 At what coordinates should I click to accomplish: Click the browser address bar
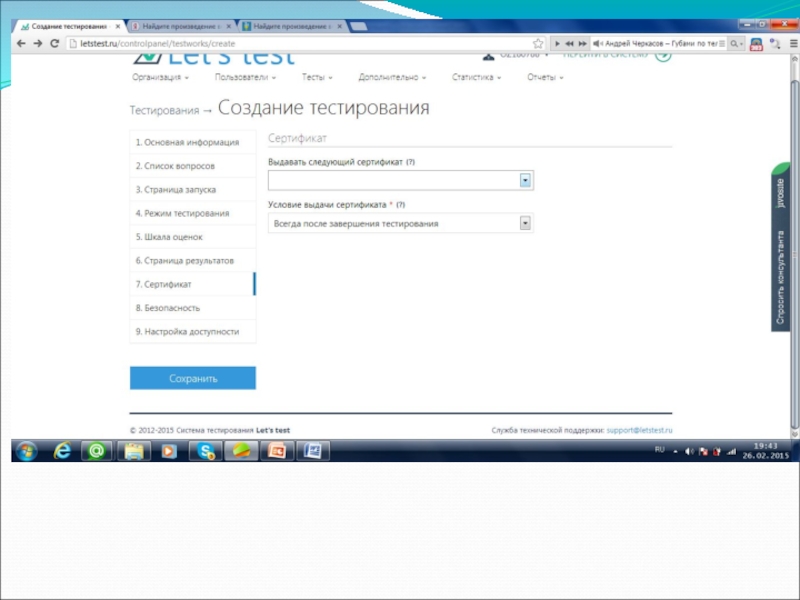(300, 44)
